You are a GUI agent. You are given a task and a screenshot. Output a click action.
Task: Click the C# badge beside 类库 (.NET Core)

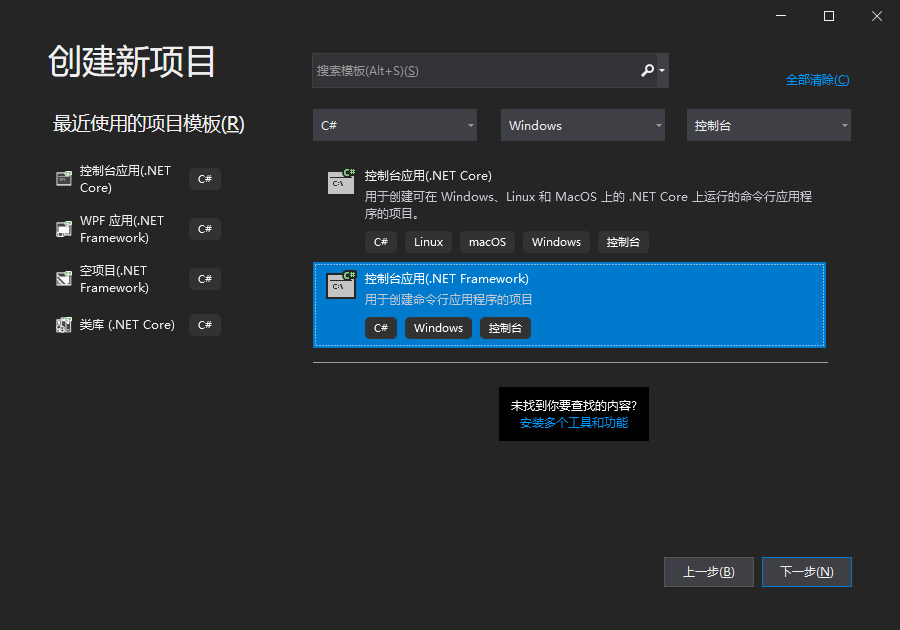point(204,324)
